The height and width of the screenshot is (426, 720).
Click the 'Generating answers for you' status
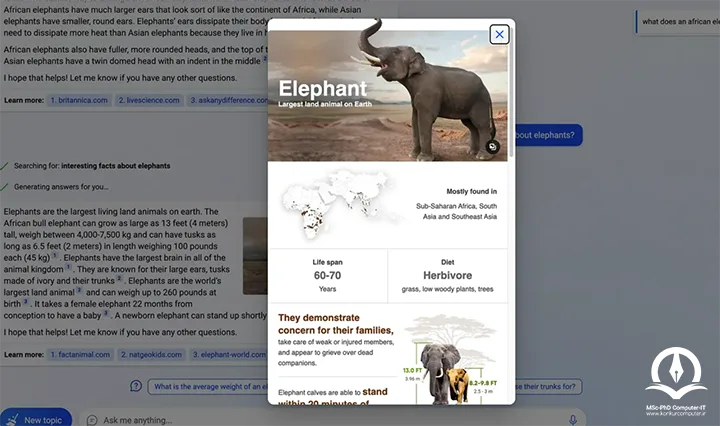pos(61,187)
